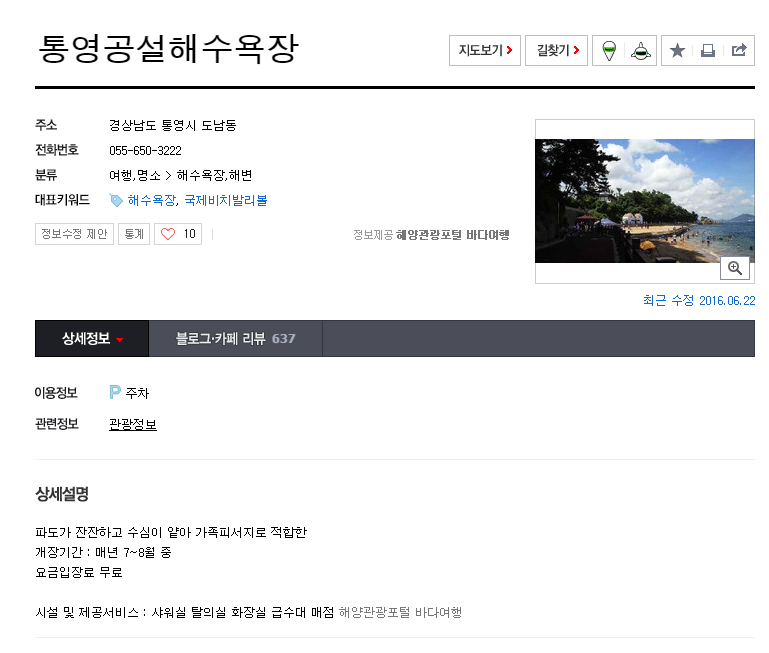
Task: Click the title 통영공설해수욕장
Action: (x=168, y=49)
